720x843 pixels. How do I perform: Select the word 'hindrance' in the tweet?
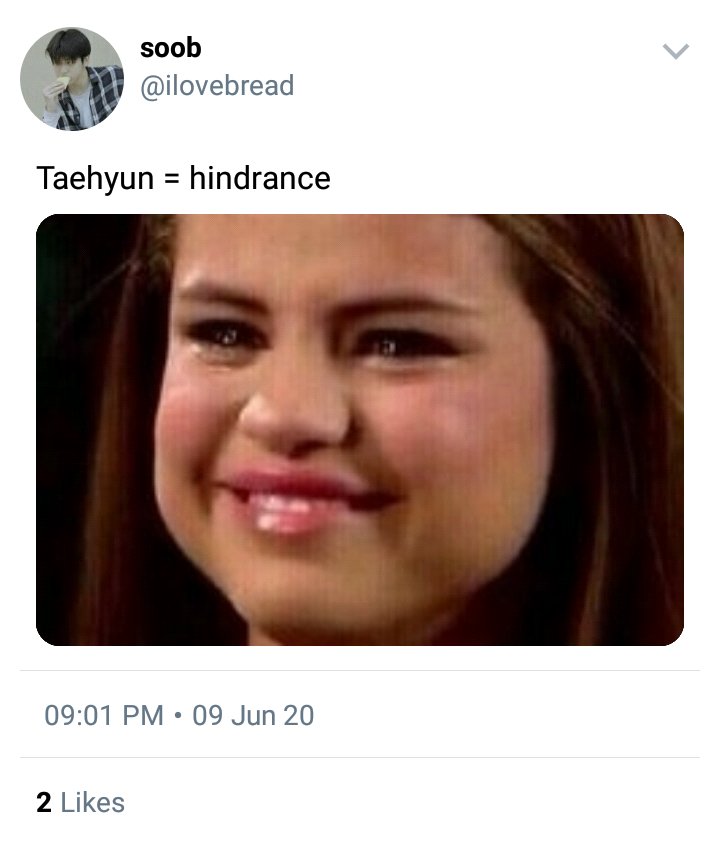tap(260, 178)
